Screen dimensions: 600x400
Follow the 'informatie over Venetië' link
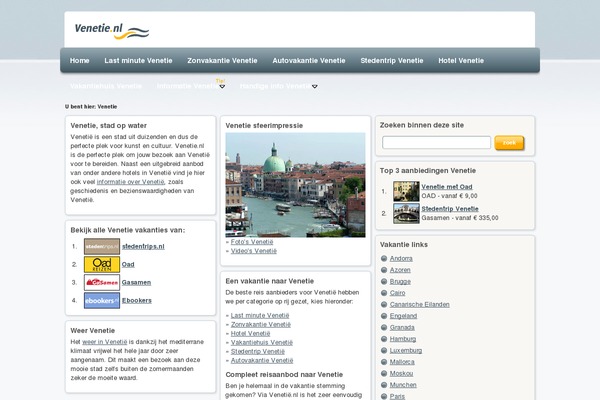[130, 182]
